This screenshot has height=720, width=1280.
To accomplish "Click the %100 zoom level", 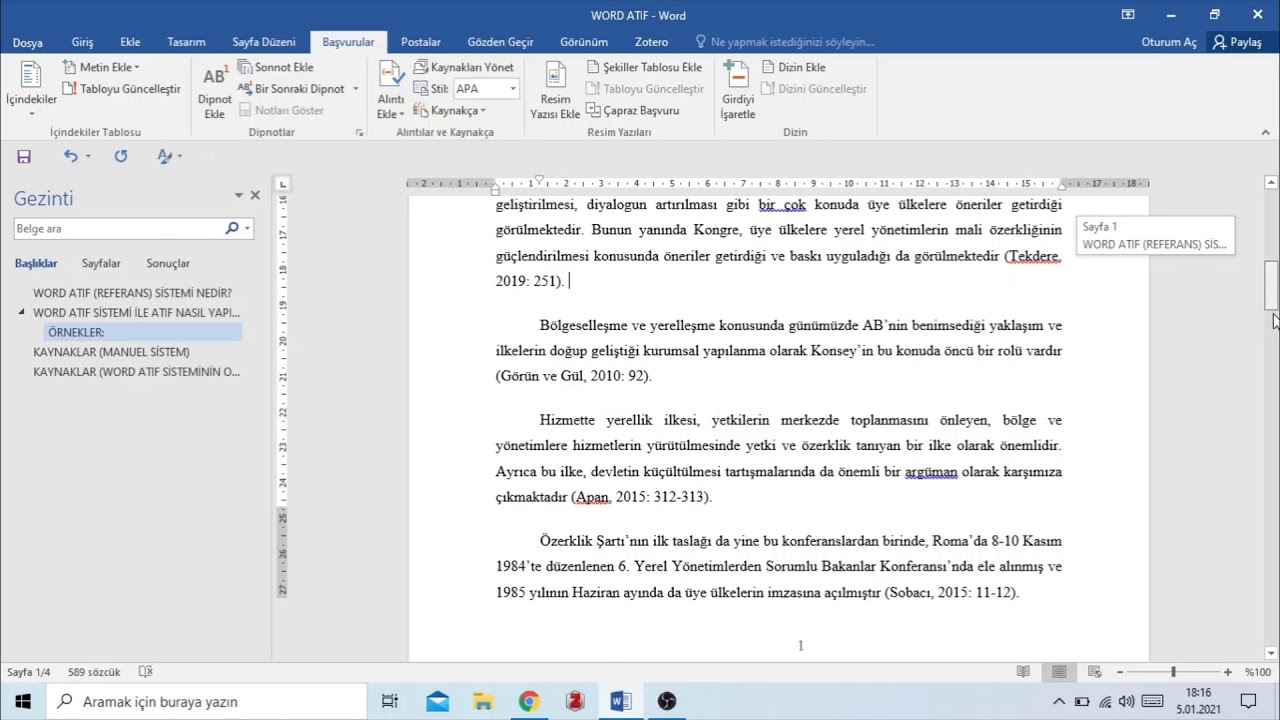I will (1257, 672).
